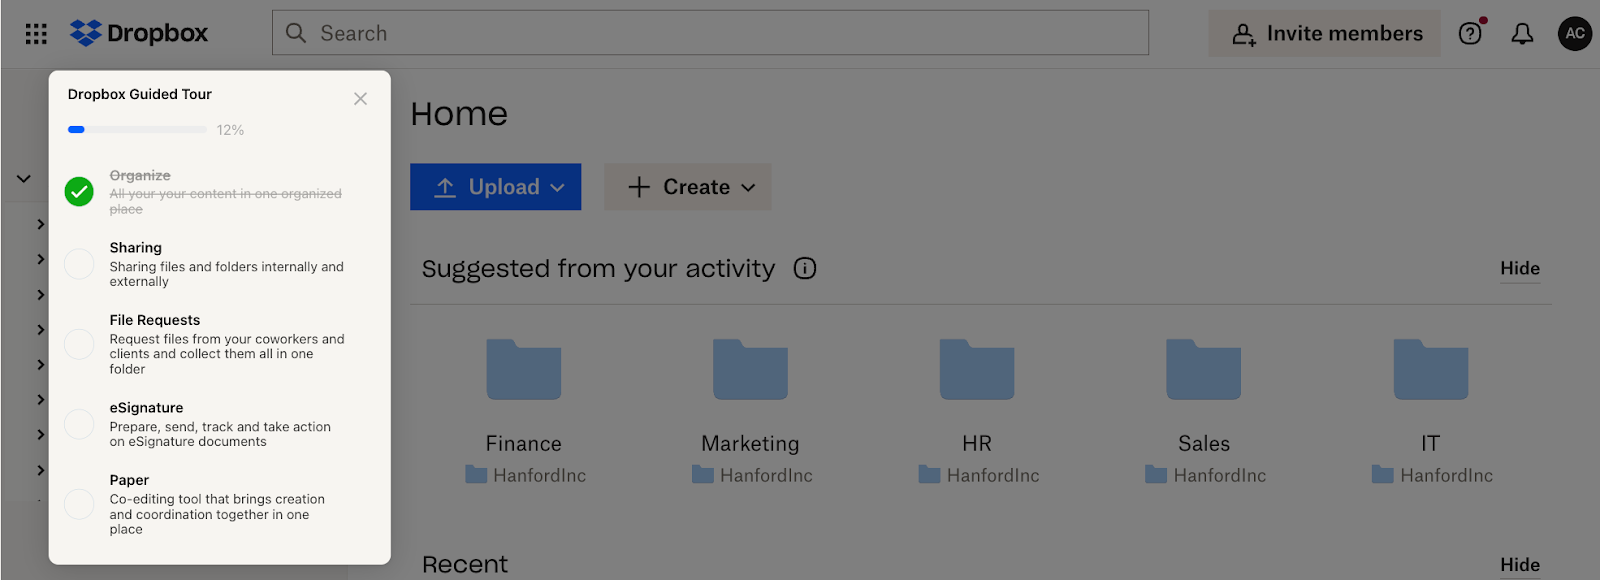This screenshot has width=1600, height=580.
Task: Check the eSignature tour step circle
Action: (79, 424)
